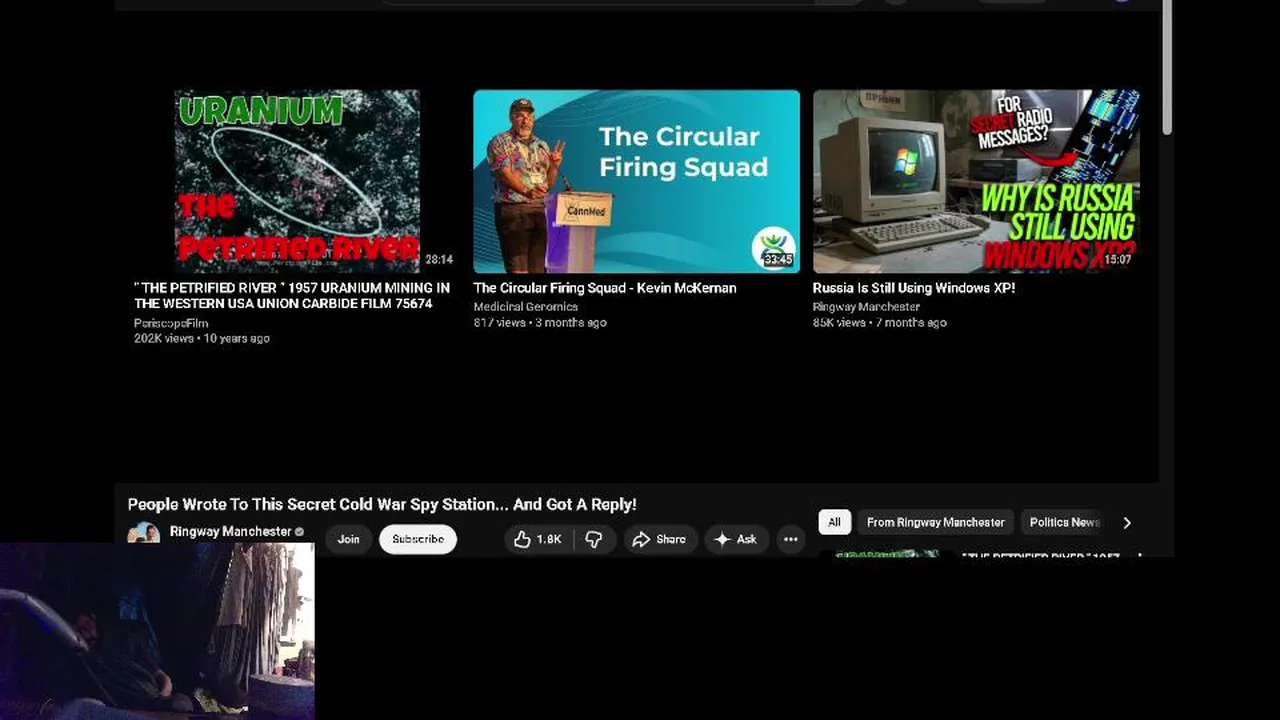
Task: Open Ringway Manchester channel avatar
Action: tap(144, 533)
